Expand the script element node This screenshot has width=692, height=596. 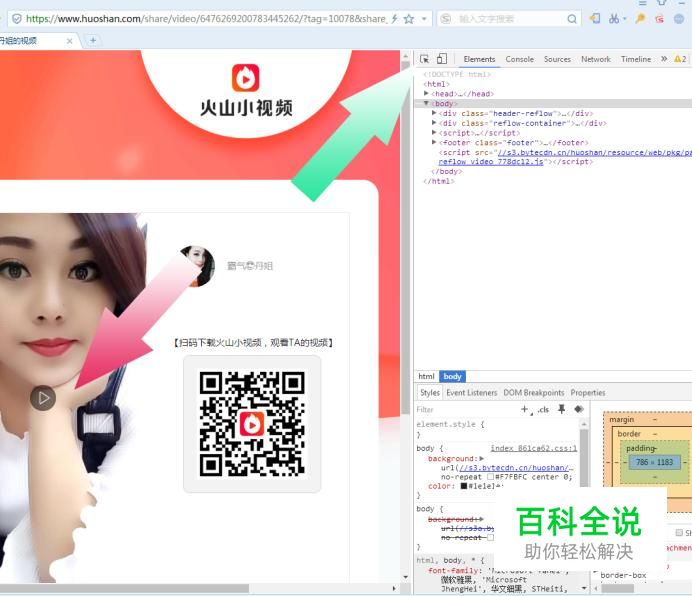point(434,132)
